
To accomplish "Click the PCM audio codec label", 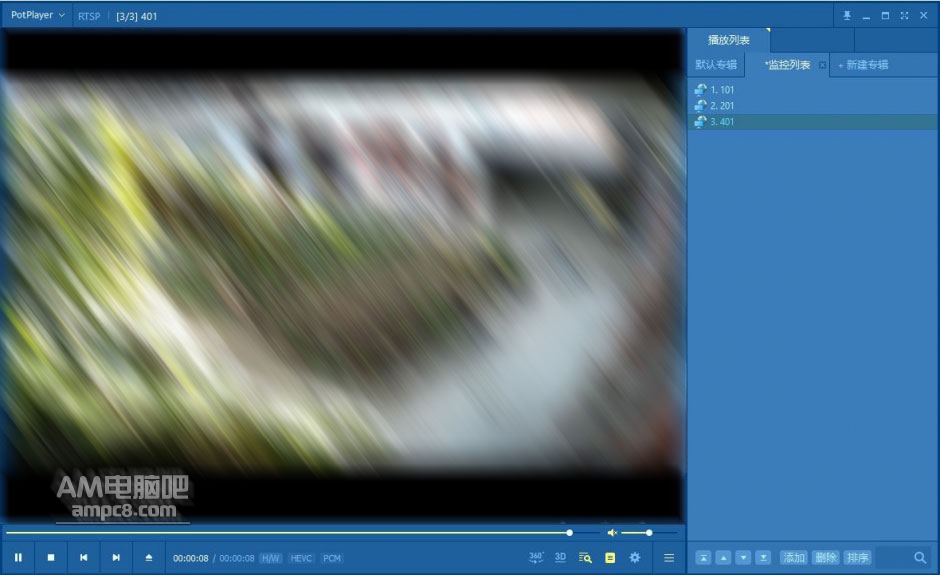I will point(332,558).
